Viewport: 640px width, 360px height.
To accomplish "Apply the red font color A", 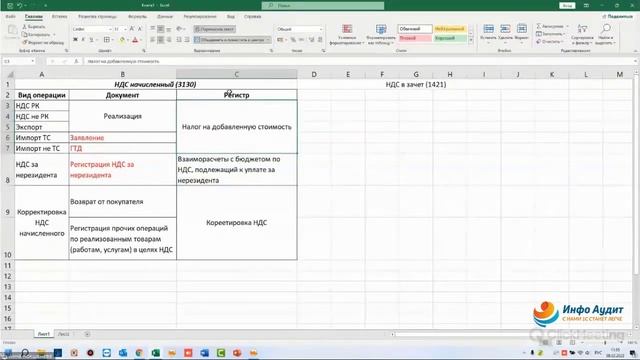I will [x=135, y=40].
